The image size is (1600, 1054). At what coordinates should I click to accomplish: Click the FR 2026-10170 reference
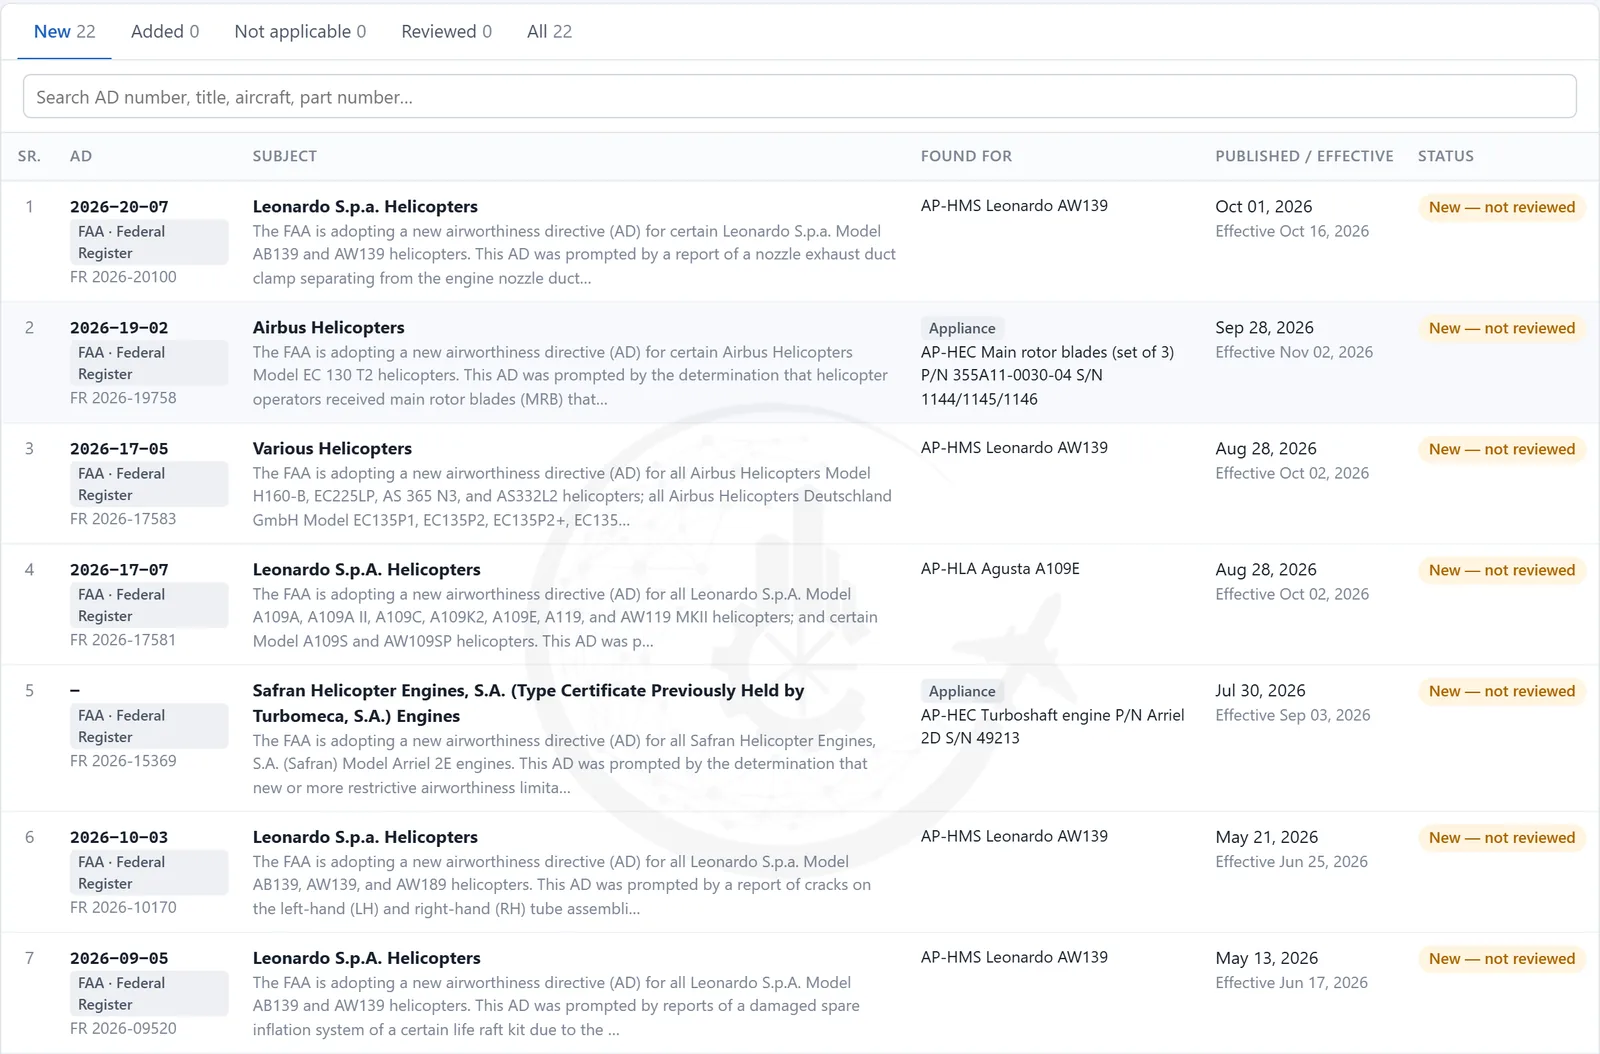[123, 908]
